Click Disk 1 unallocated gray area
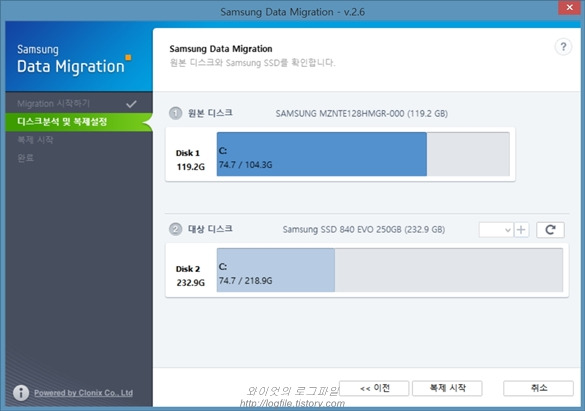 pos(468,154)
